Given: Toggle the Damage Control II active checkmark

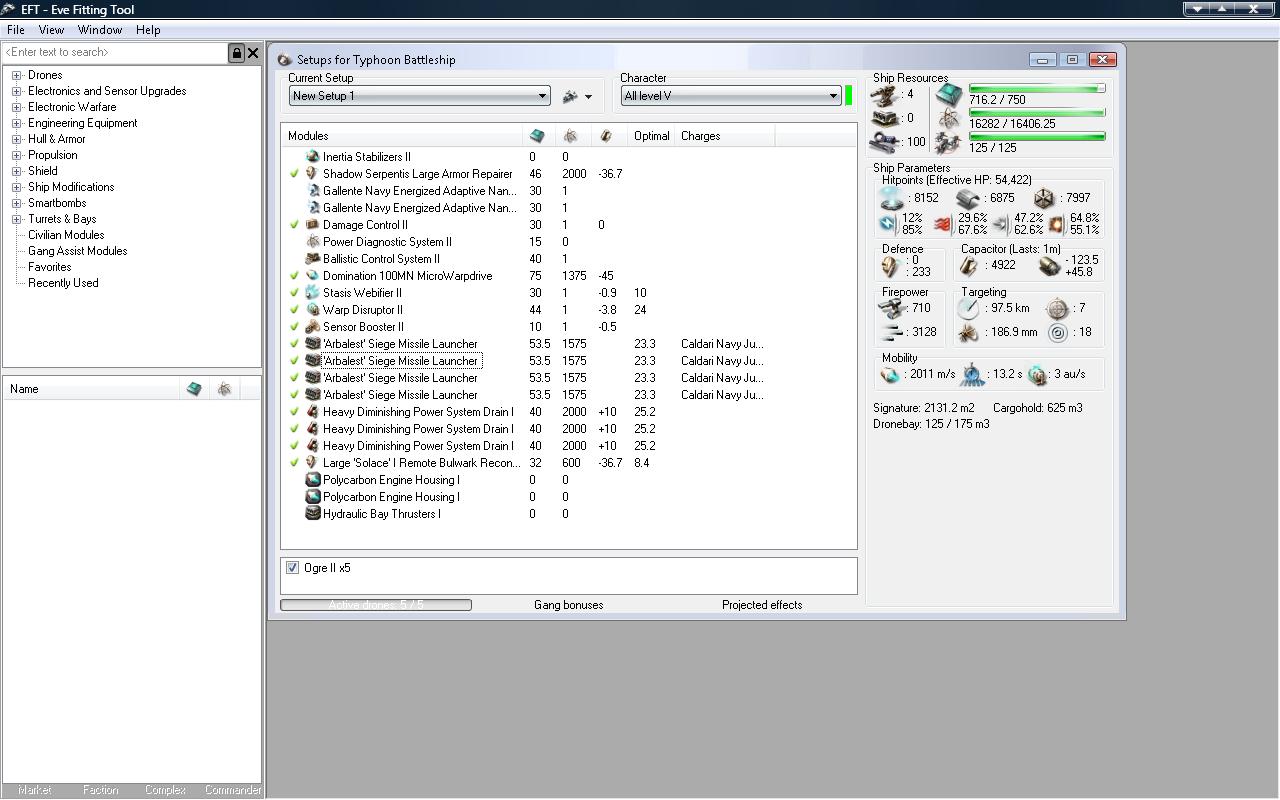Looking at the screenshot, I should coord(294,225).
